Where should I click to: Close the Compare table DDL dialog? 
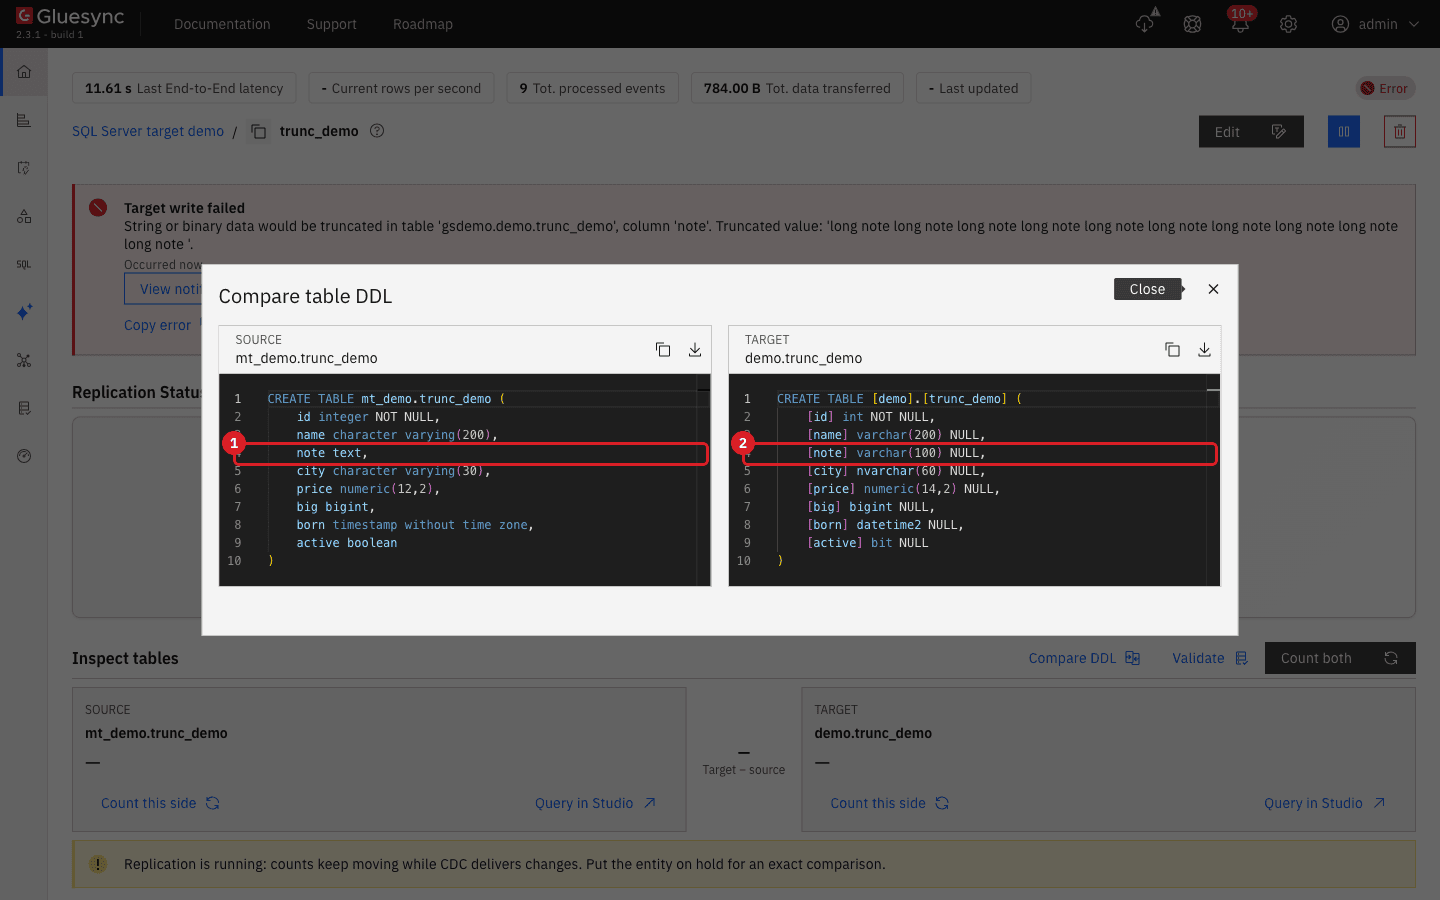click(x=1213, y=289)
